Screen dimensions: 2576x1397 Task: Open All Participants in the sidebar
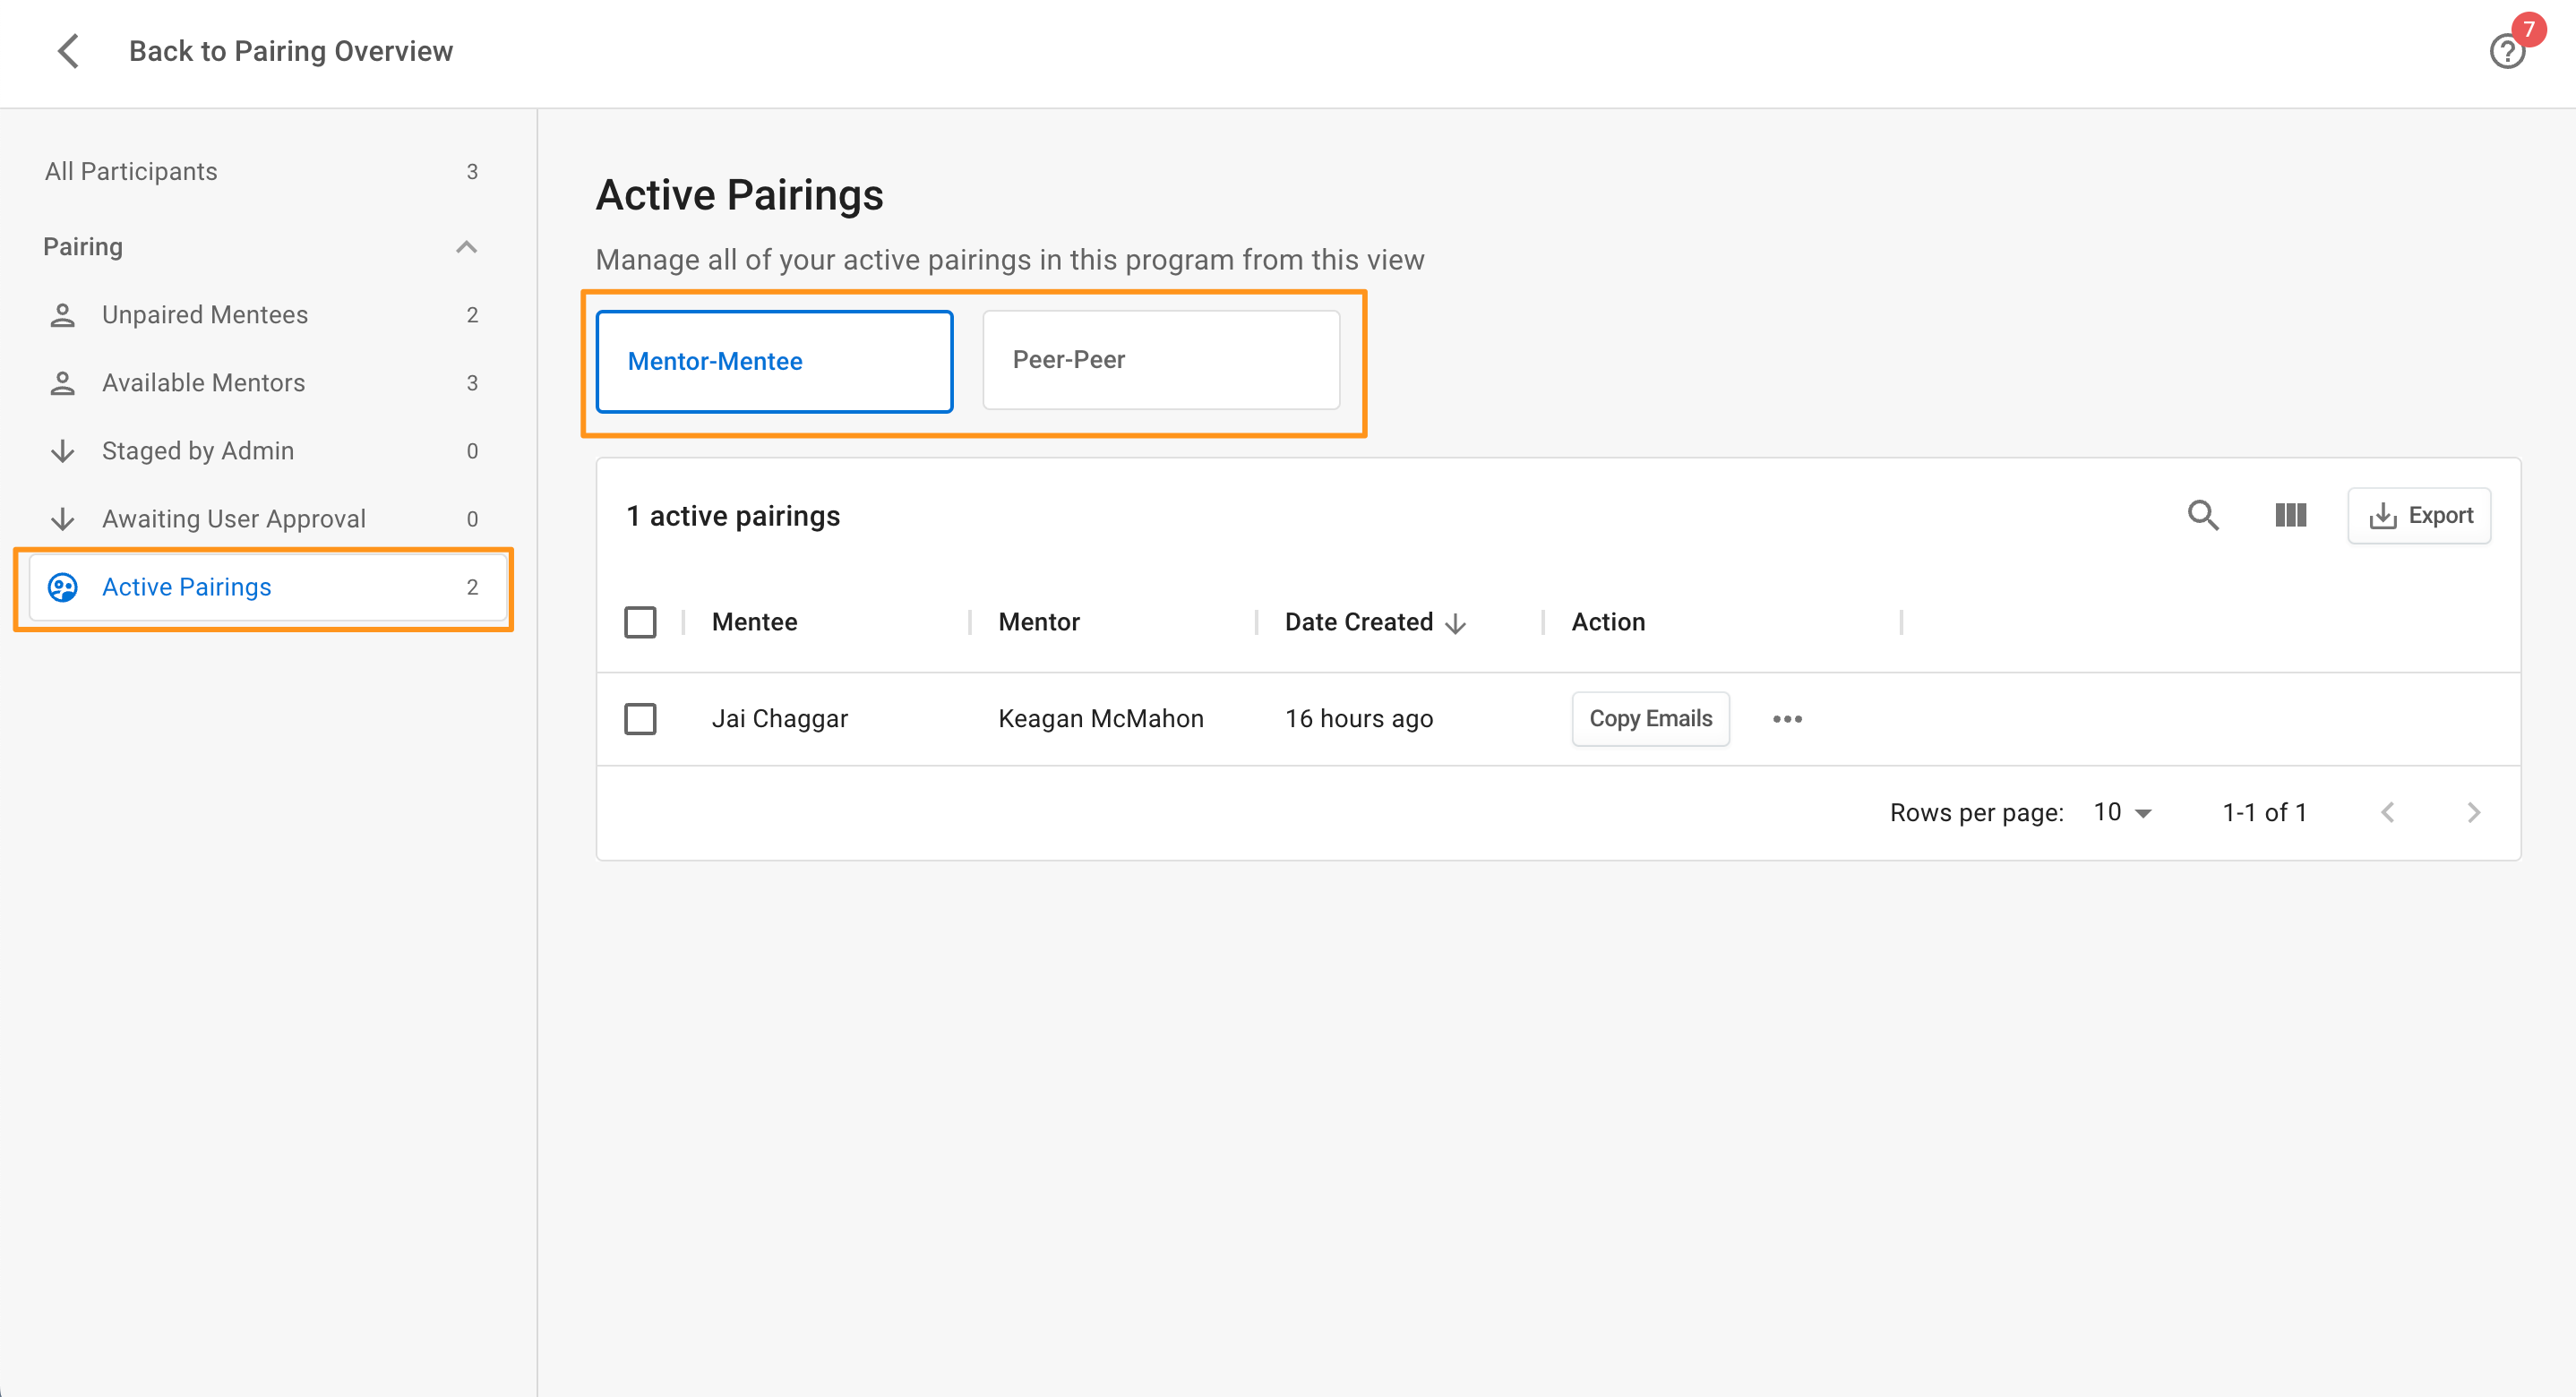262,171
